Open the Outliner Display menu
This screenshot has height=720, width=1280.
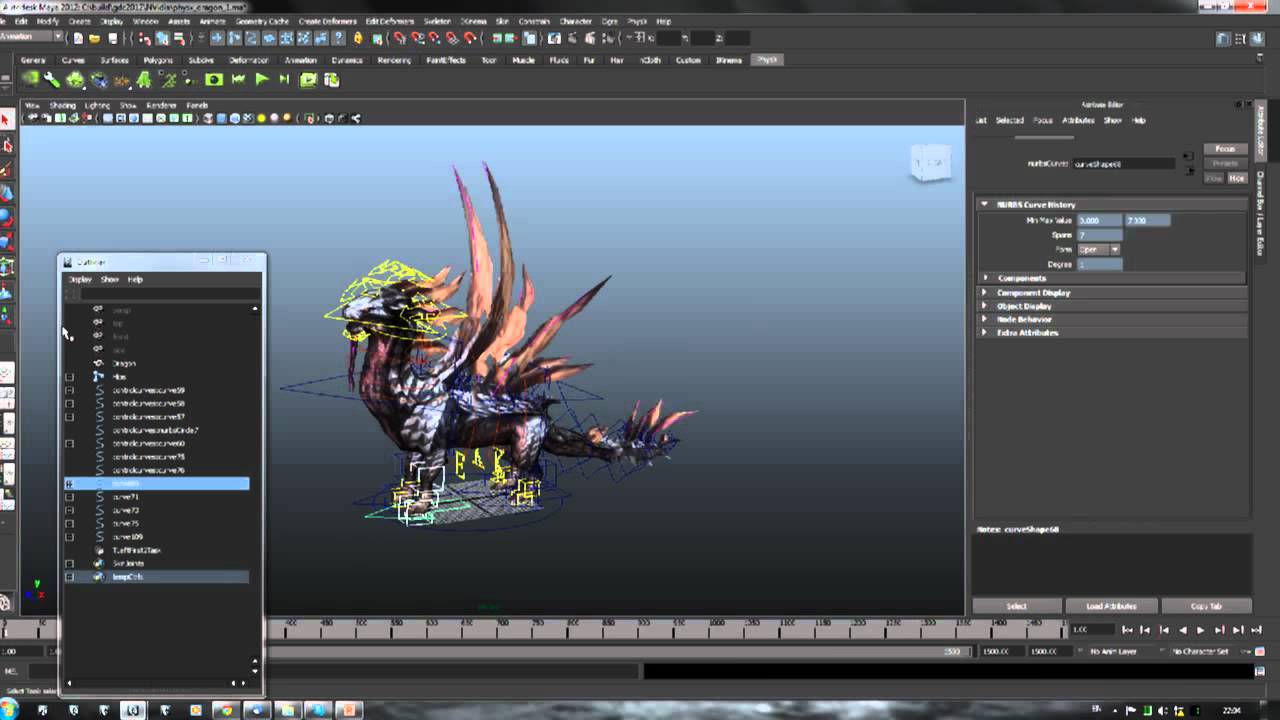(80, 280)
